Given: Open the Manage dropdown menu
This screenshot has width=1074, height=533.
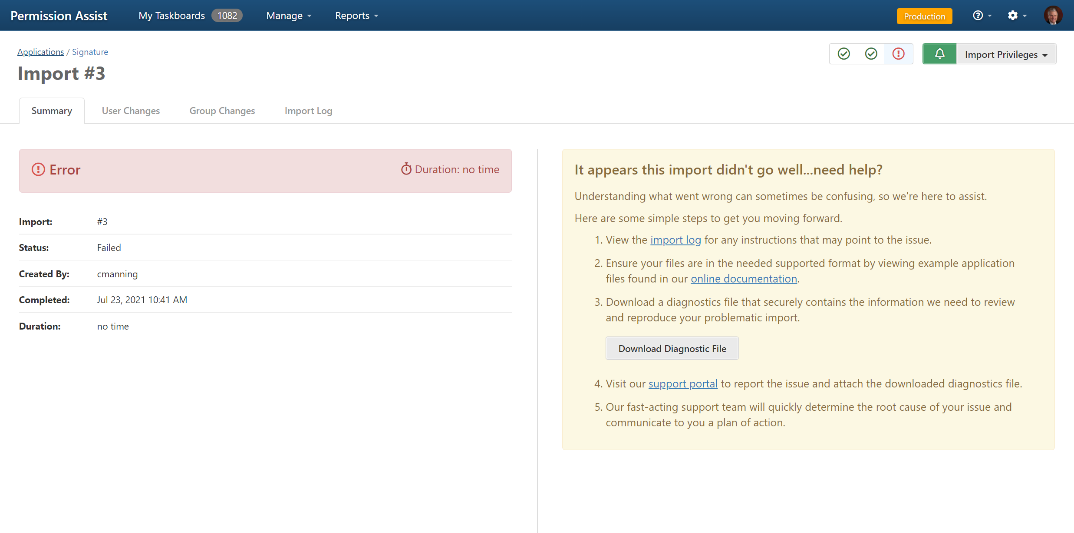Looking at the screenshot, I should coord(289,16).
